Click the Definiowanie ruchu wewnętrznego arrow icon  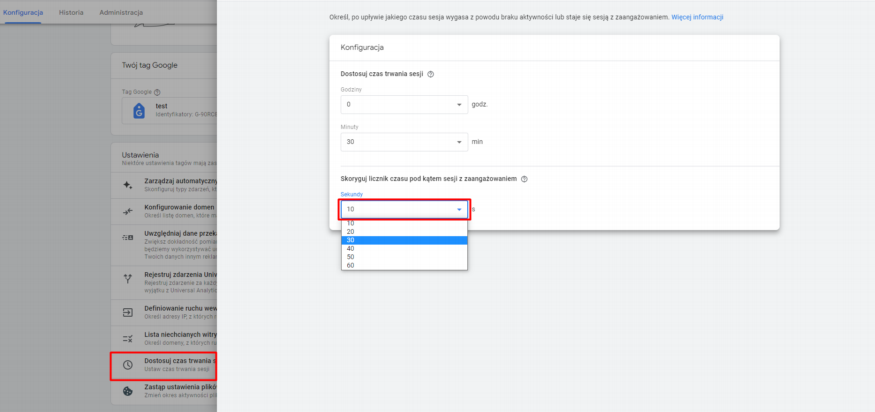(127, 312)
